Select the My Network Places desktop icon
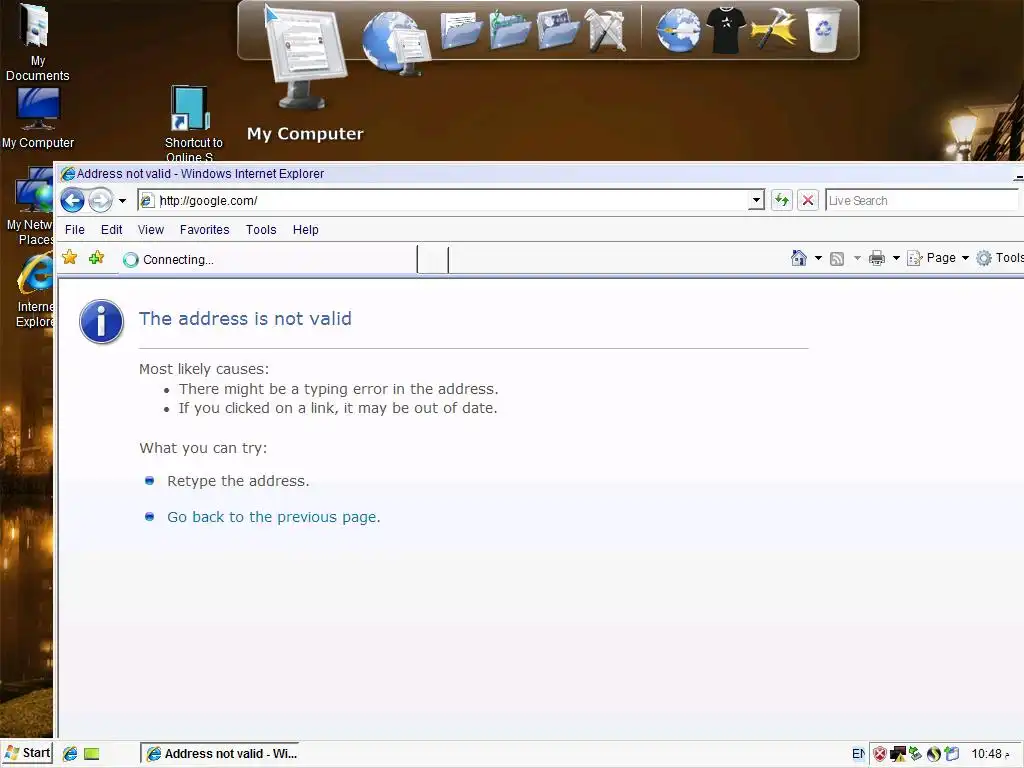Image resolution: width=1024 pixels, height=768 pixels. coord(29,206)
